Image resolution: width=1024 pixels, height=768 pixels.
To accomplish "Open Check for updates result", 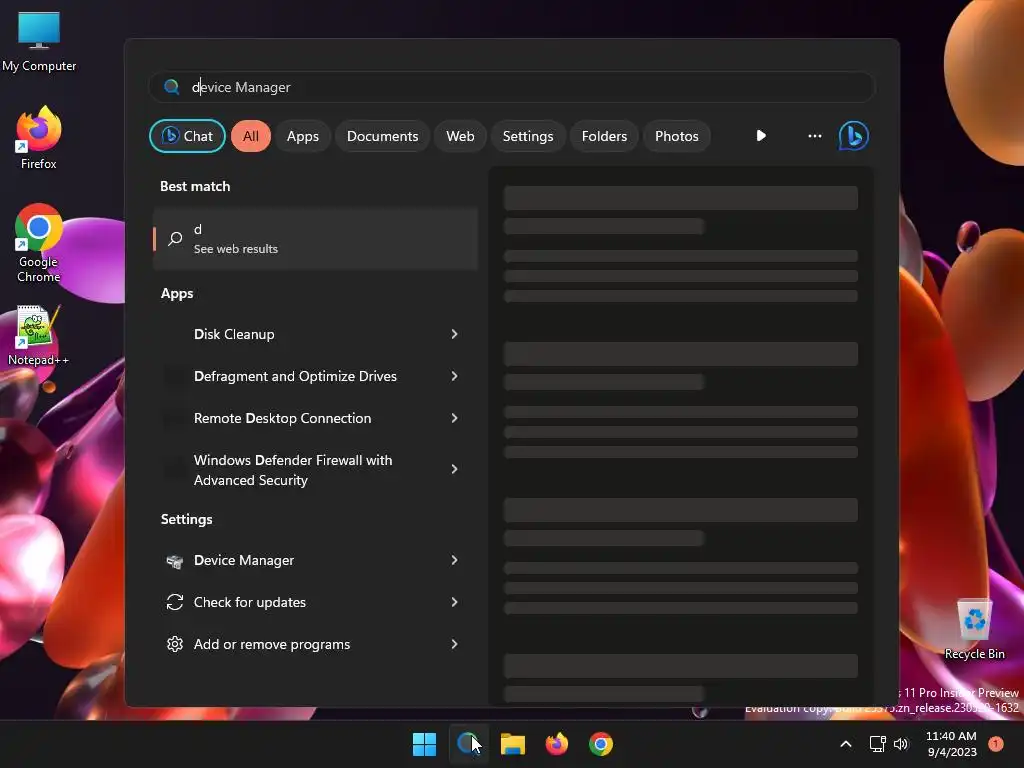I will [x=315, y=602].
